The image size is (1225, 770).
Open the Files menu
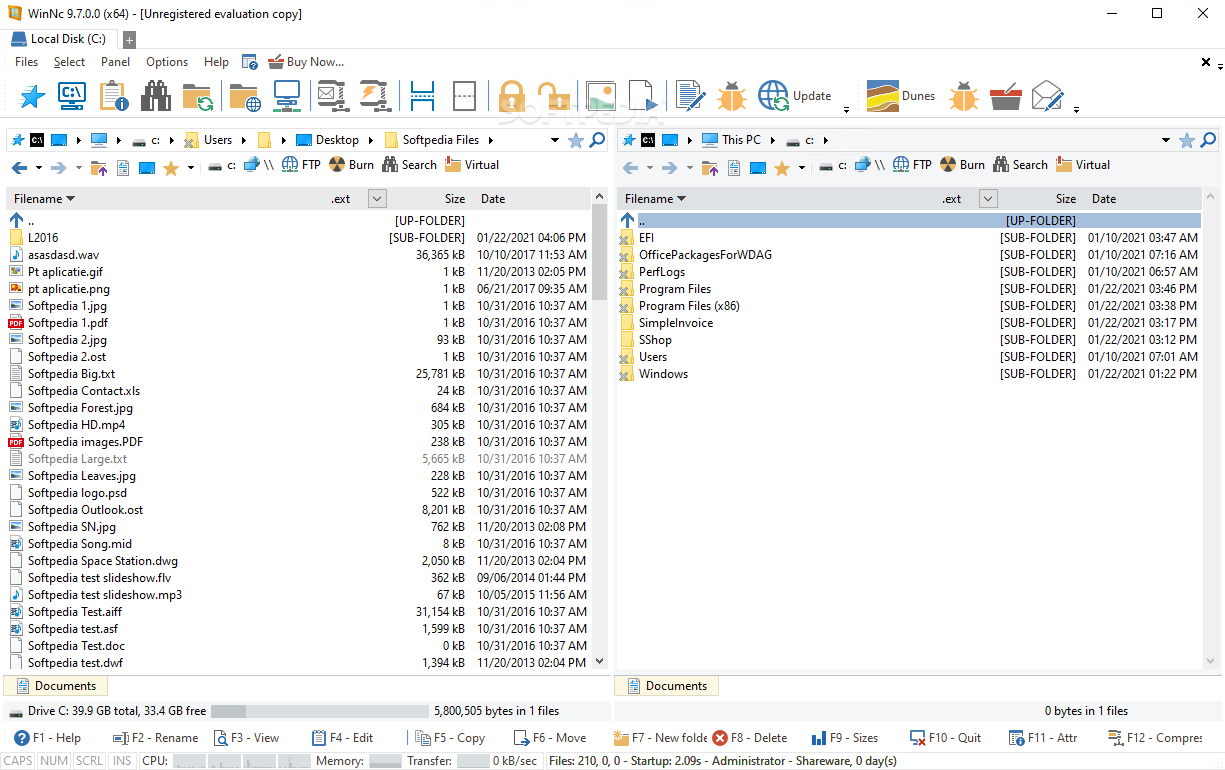click(27, 62)
